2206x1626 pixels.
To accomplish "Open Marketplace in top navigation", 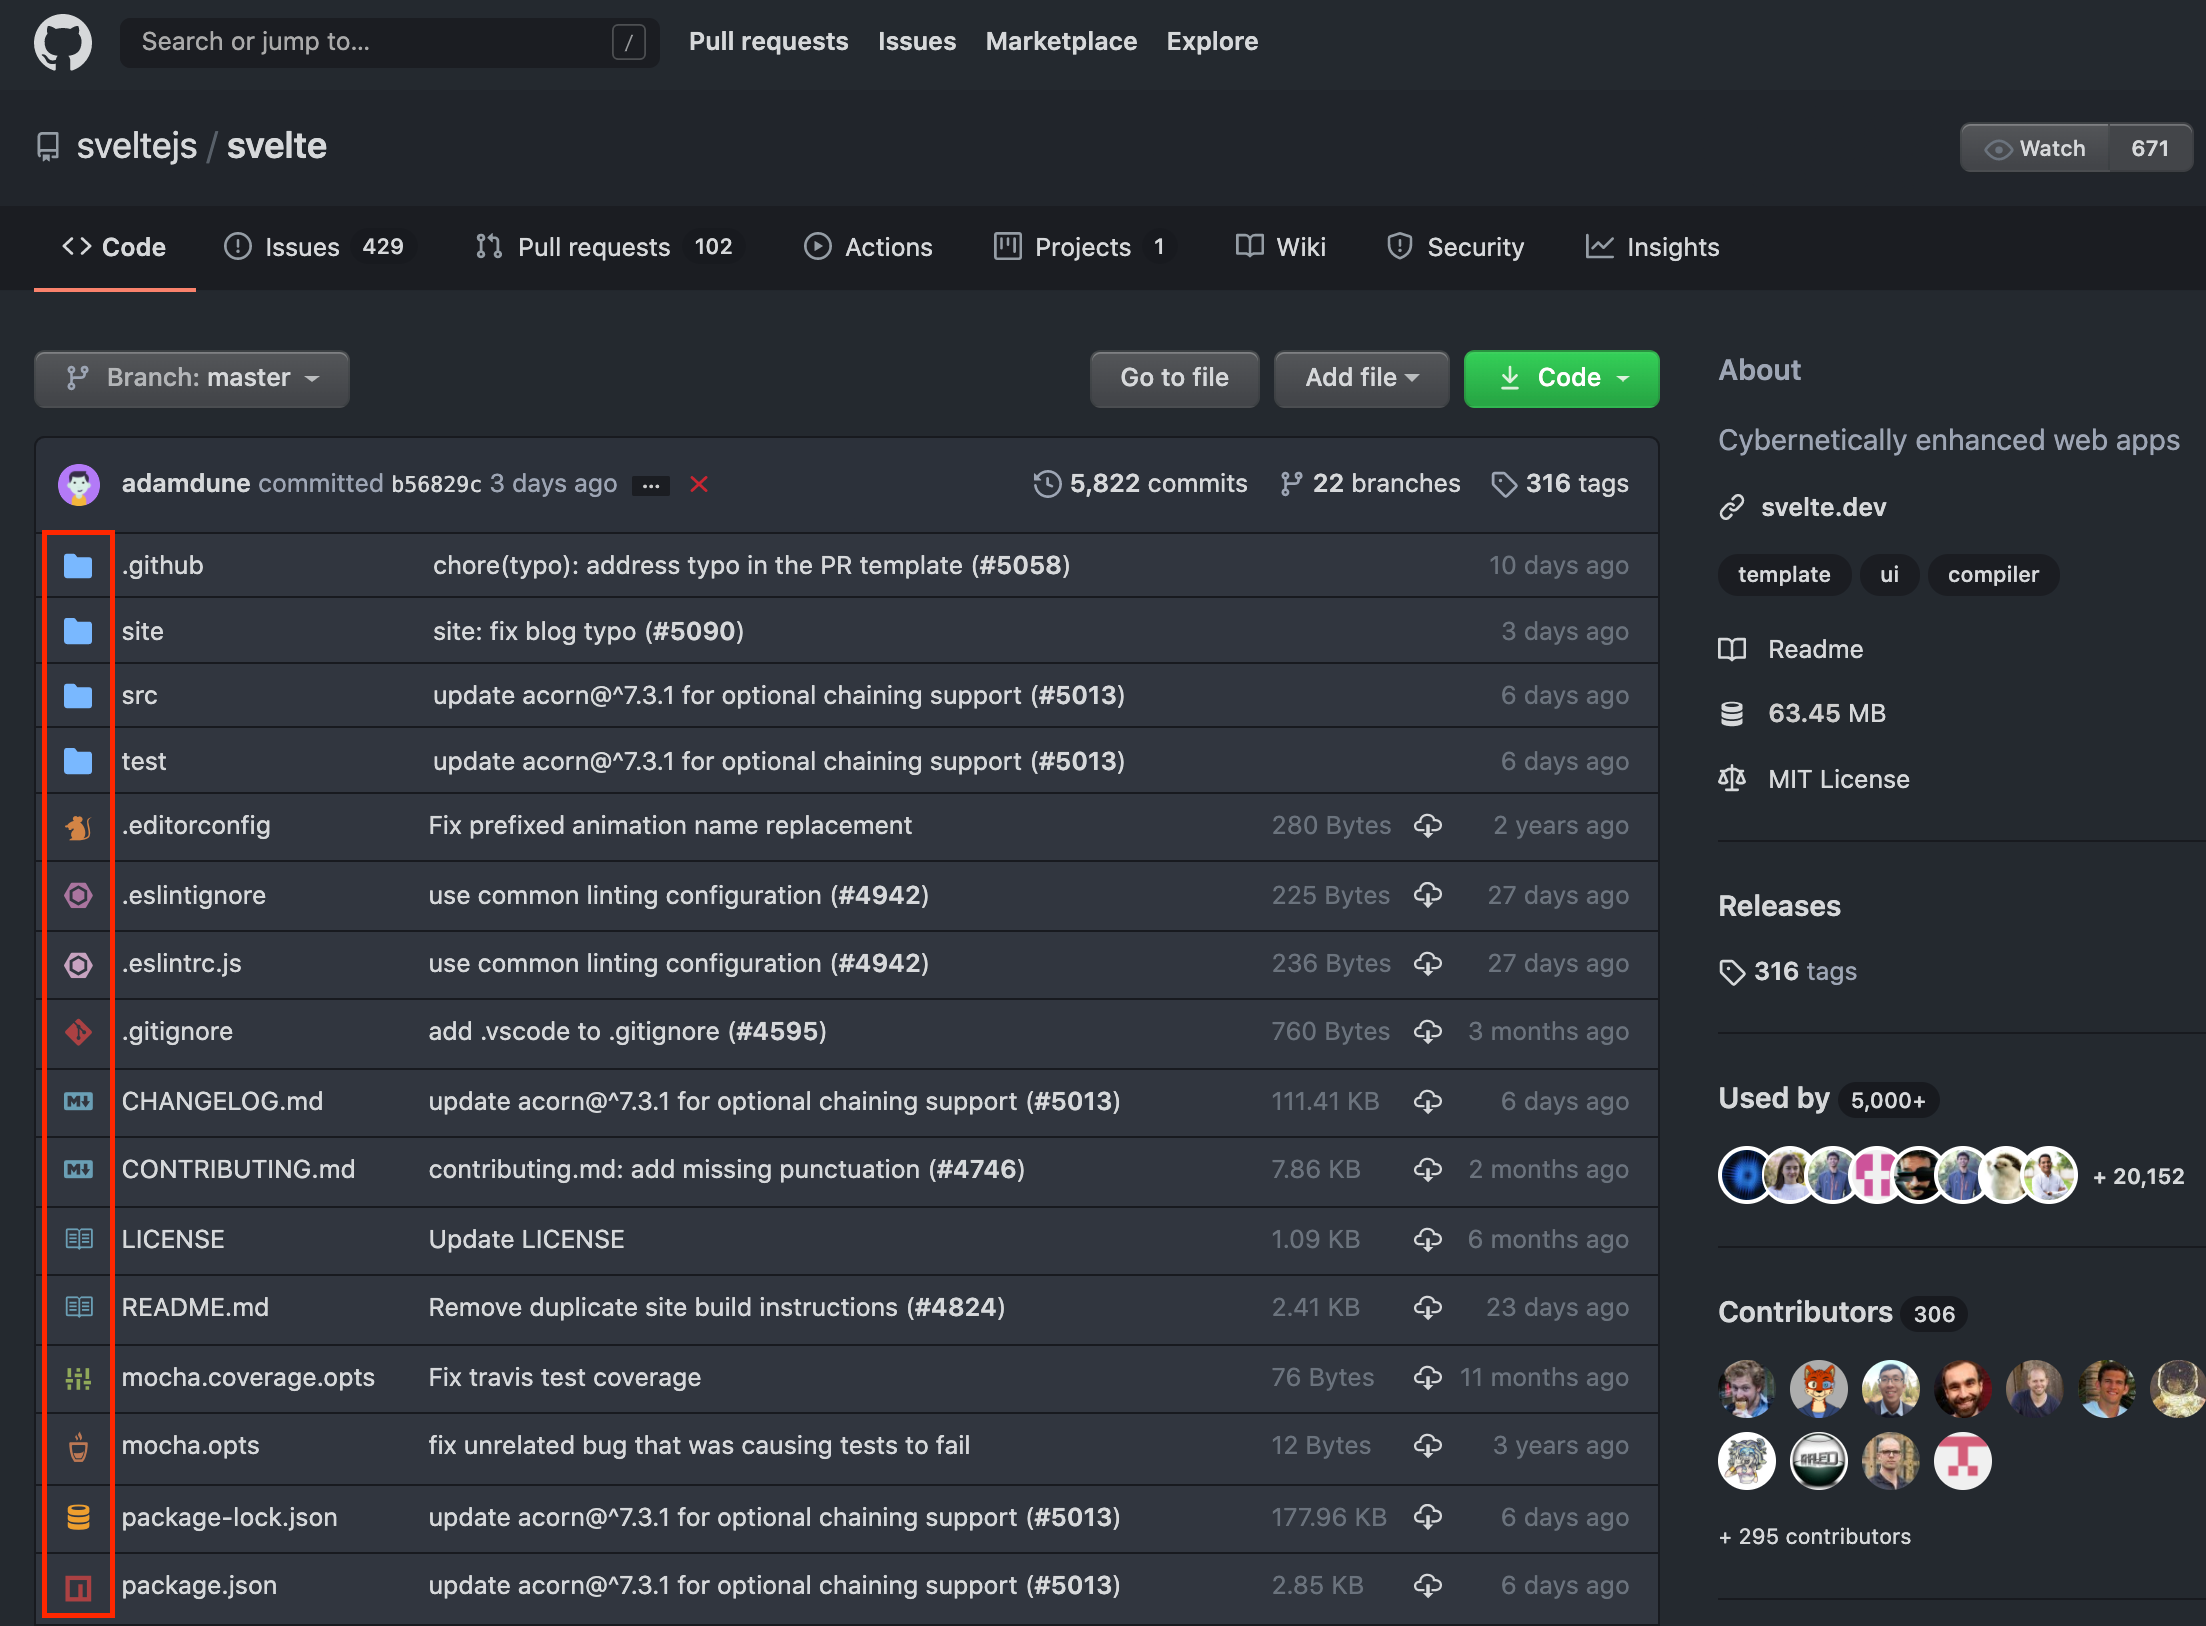I will point(1061,42).
